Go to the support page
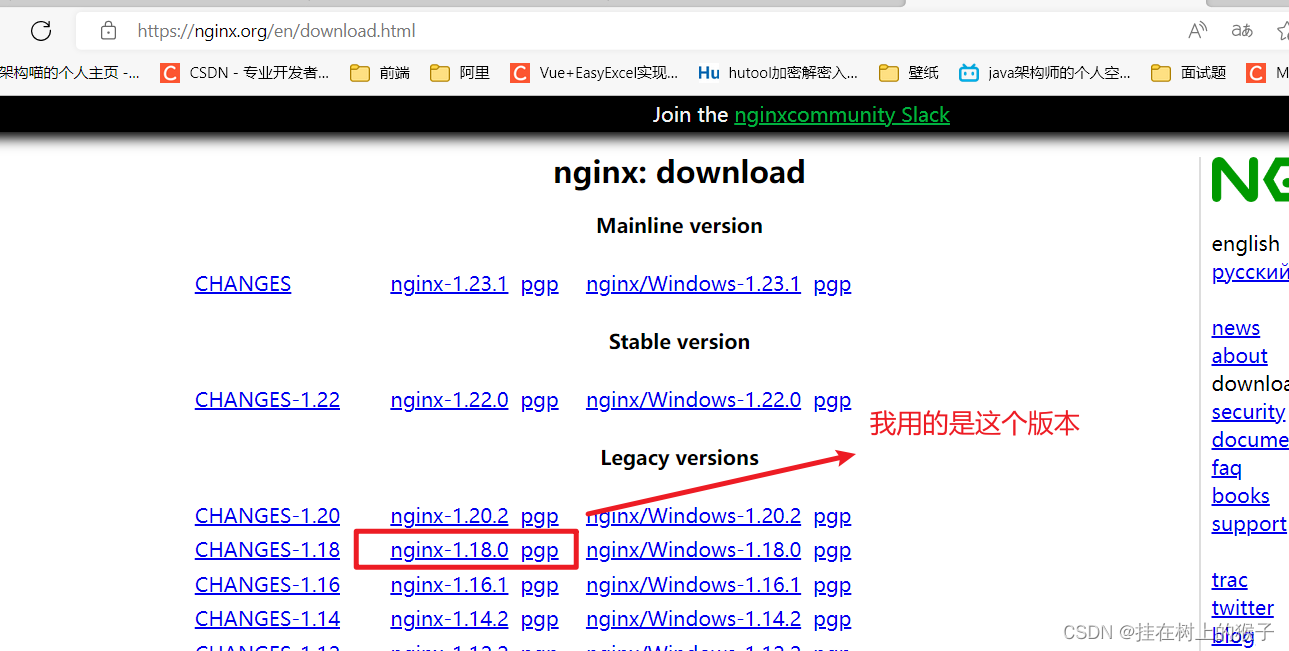Screen dimensions: 1289x651 [x=1249, y=524]
